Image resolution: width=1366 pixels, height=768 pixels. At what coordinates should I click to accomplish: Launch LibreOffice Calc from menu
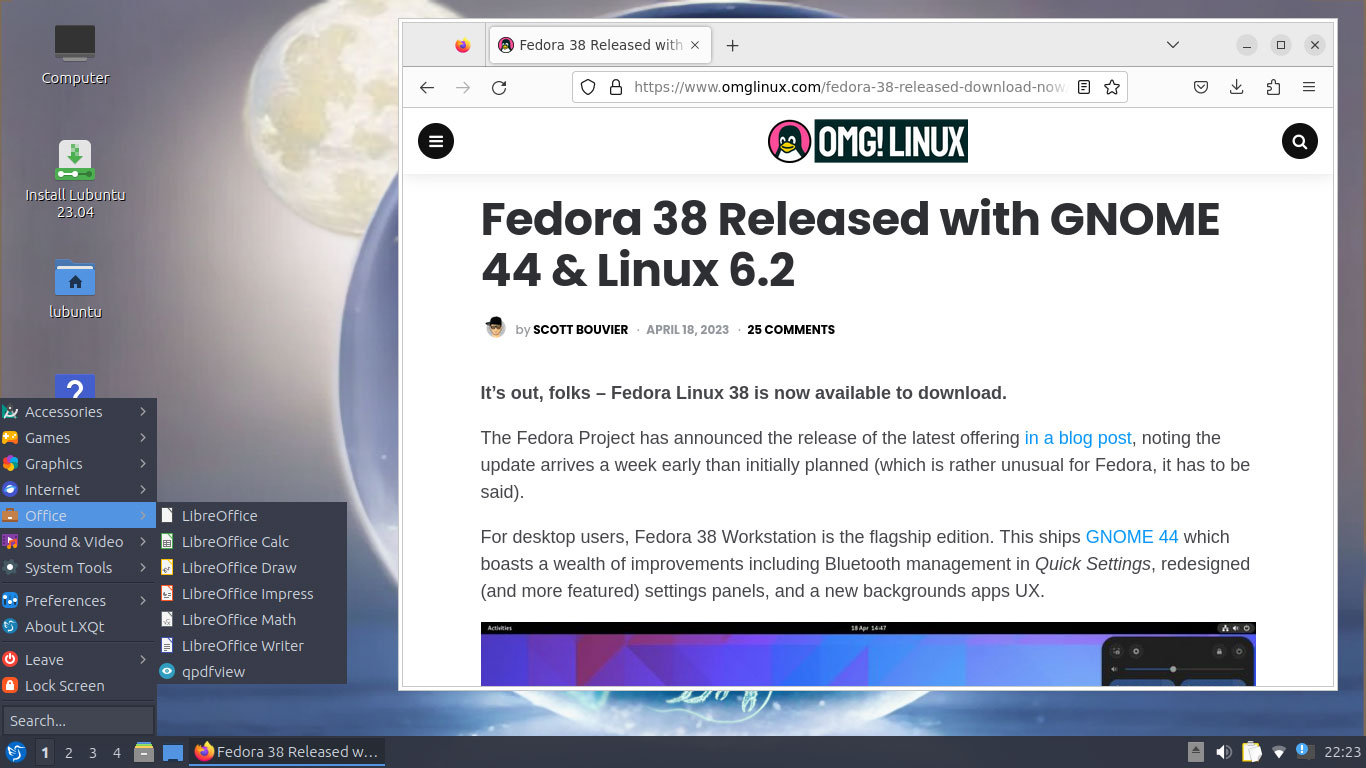(x=252, y=542)
